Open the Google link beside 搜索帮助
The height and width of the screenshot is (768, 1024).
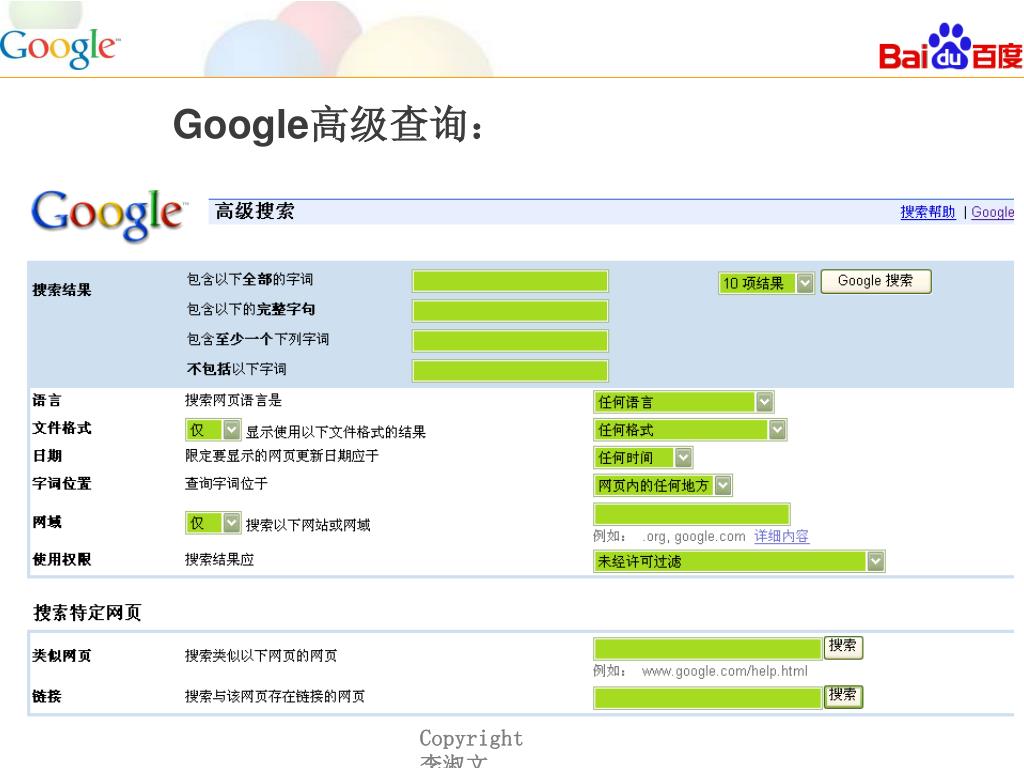(992, 212)
